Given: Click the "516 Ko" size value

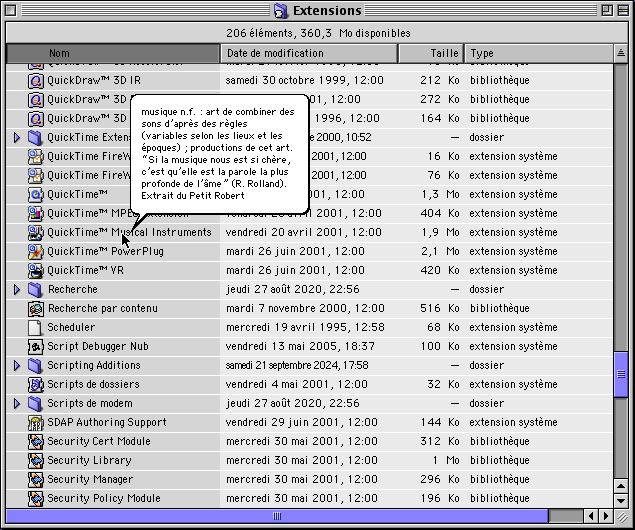Looking at the screenshot, I should 440,309.
